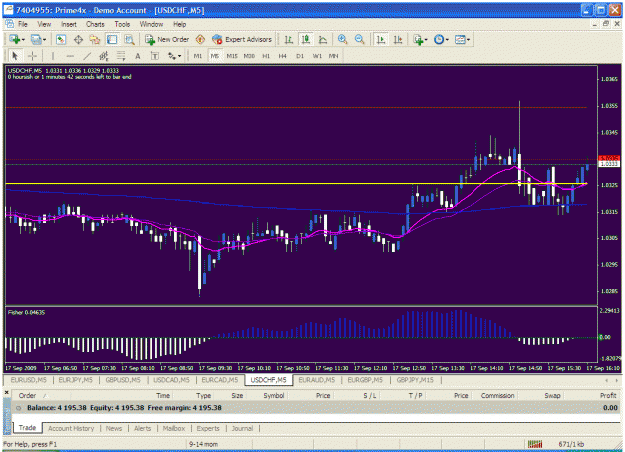
Task: Click the New Order button
Action: pyautogui.click(x=167, y=39)
